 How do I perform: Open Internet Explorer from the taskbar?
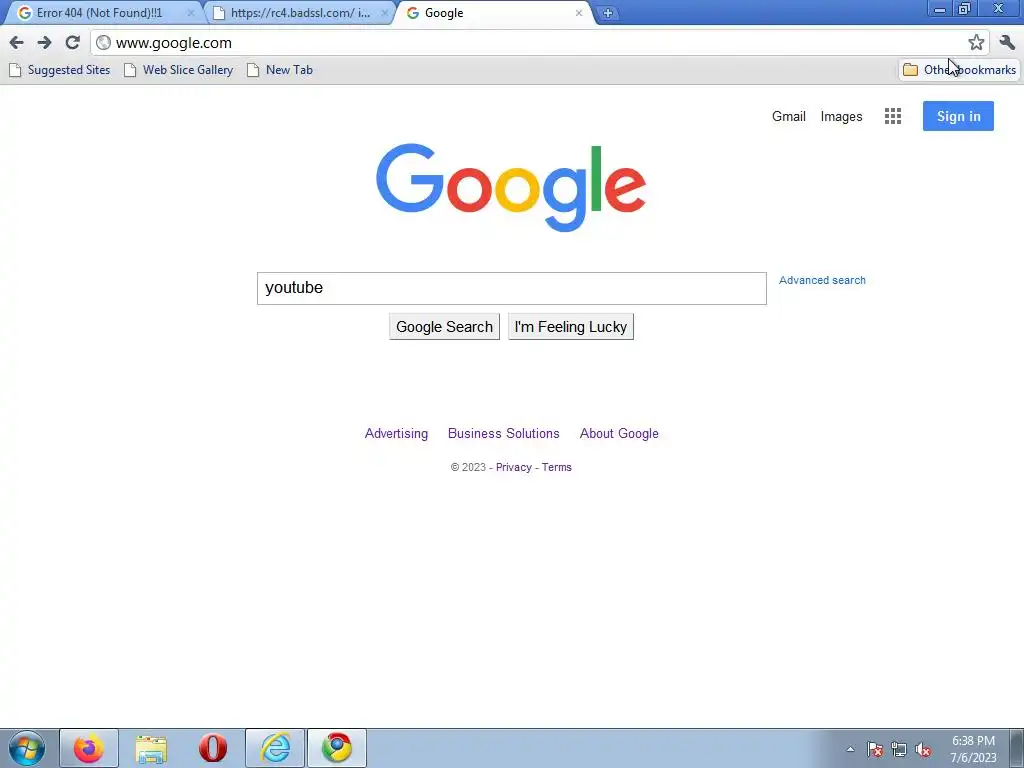coord(275,748)
